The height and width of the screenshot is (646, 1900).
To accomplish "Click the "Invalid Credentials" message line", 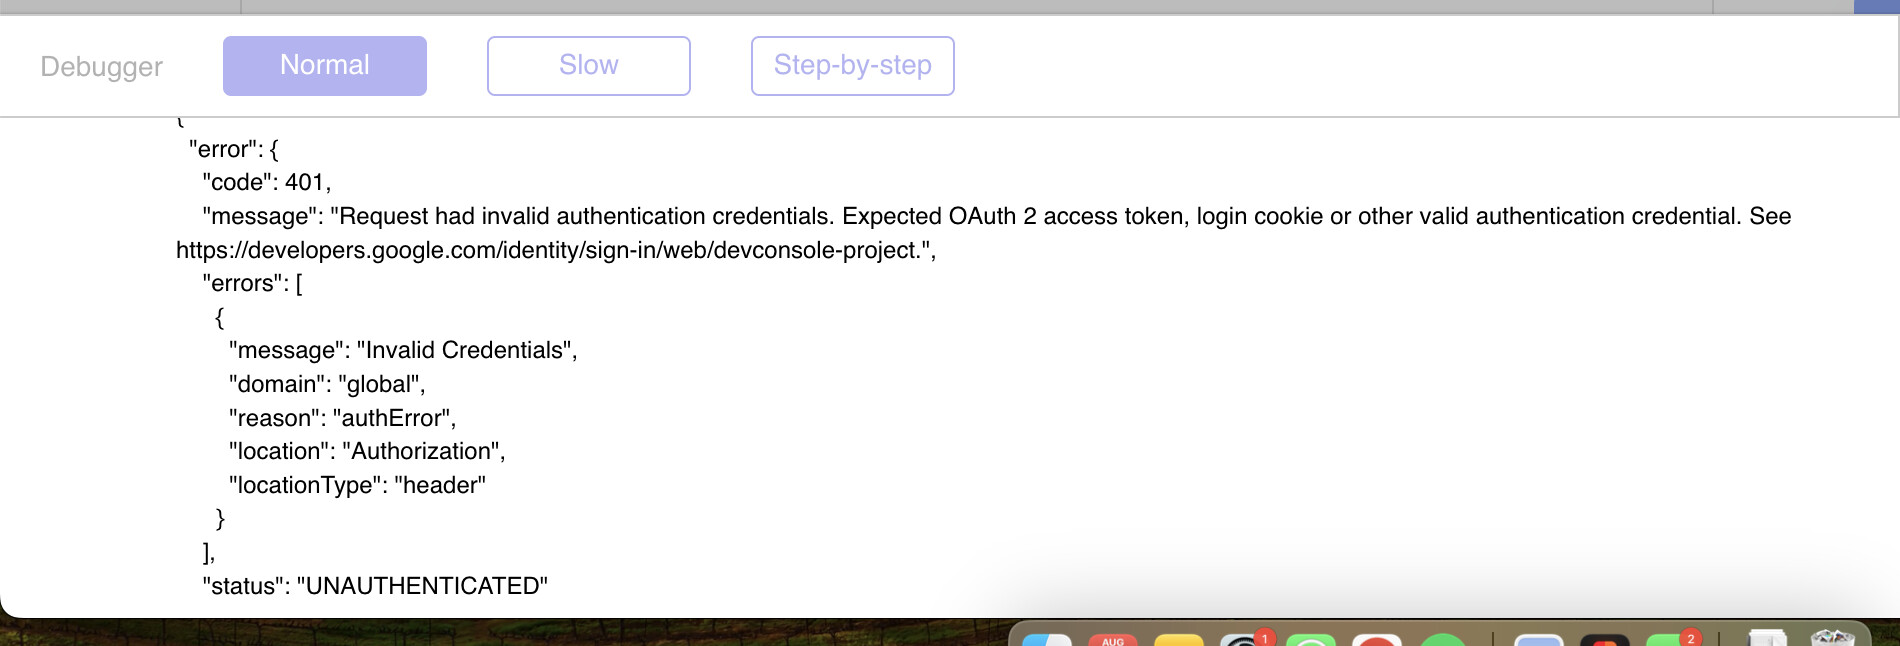I will [403, 350].
